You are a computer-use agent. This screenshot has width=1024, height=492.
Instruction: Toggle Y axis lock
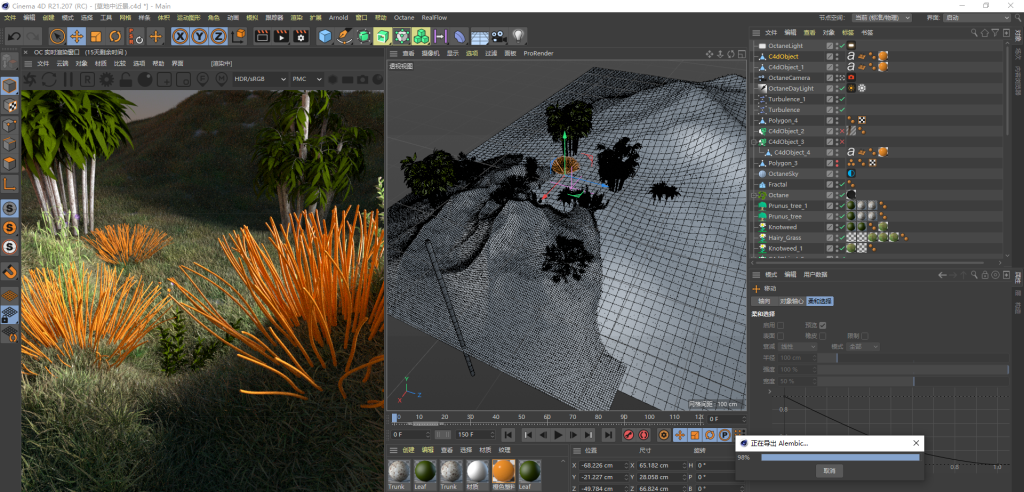[x=199, y=37]
